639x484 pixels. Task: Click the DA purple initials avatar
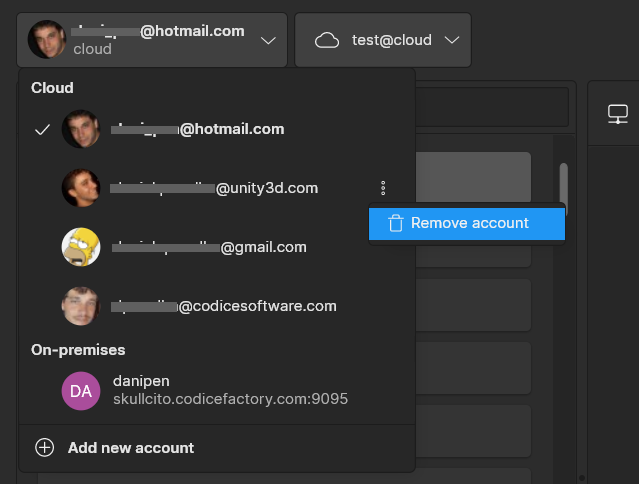[81, 391]
